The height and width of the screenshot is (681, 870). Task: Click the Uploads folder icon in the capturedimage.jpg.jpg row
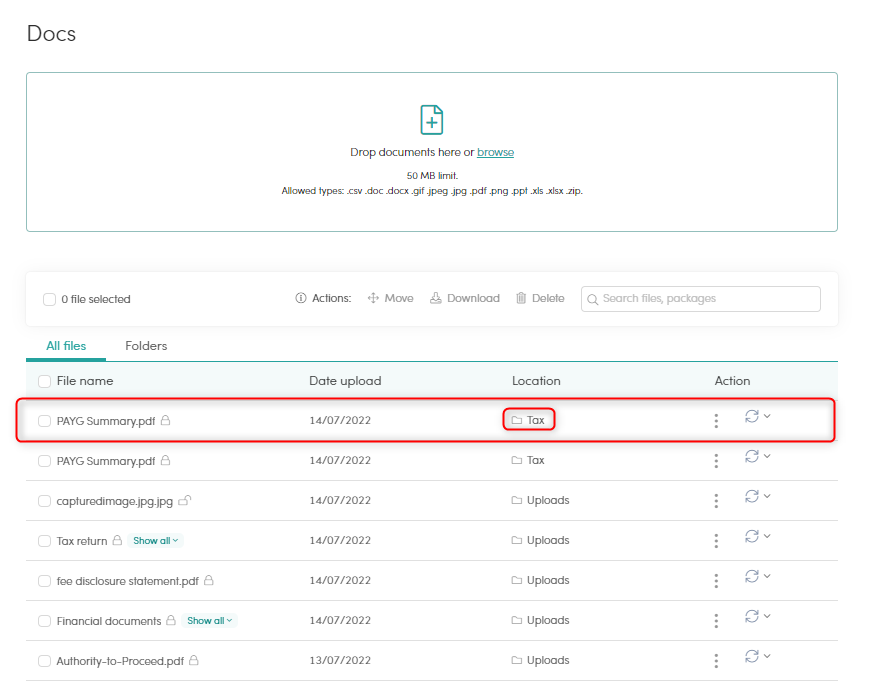pyautogui.click(x=517, y=500)
